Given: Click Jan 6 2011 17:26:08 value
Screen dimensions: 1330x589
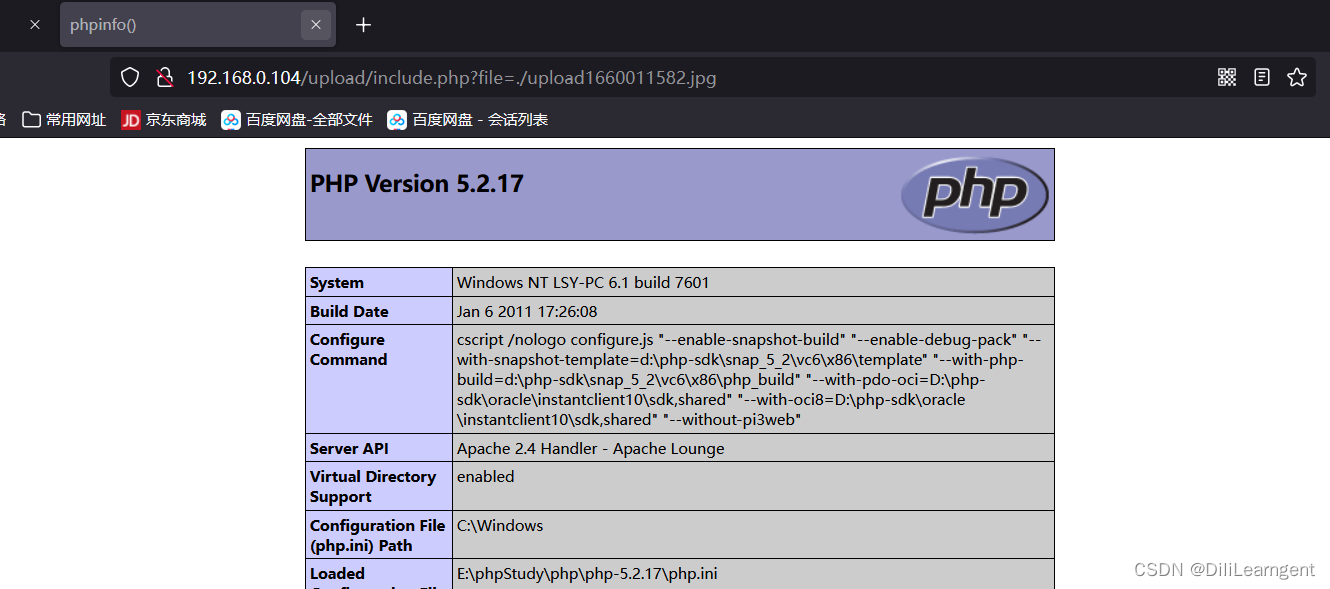Looking at the screenshot, I should click(527, 311).
